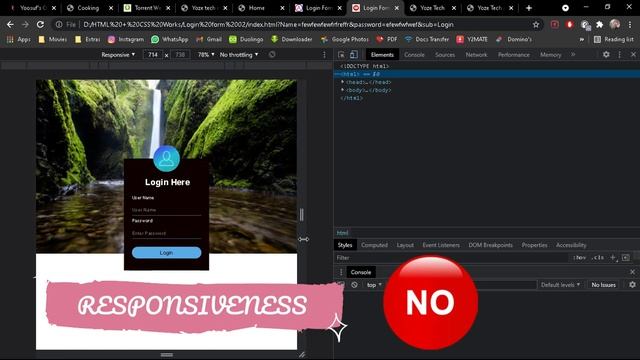Viewport: 640px width, 360px height.
Task: Click the No Issues button
Action: (x=603, y=285)
